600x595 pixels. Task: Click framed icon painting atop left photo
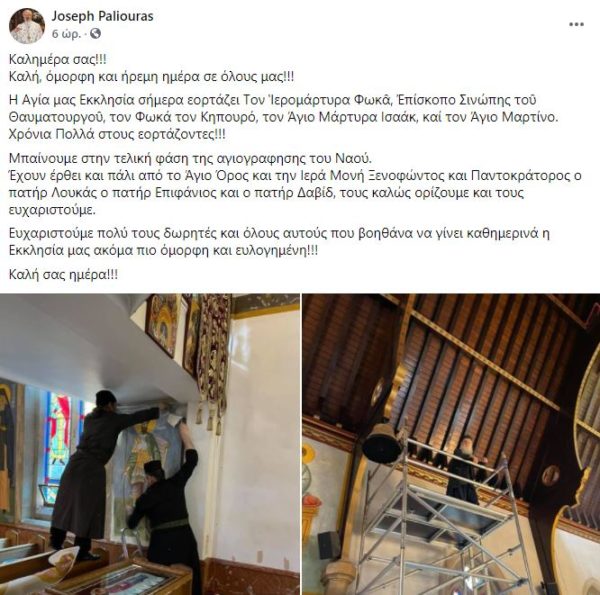tap(163, 325)
